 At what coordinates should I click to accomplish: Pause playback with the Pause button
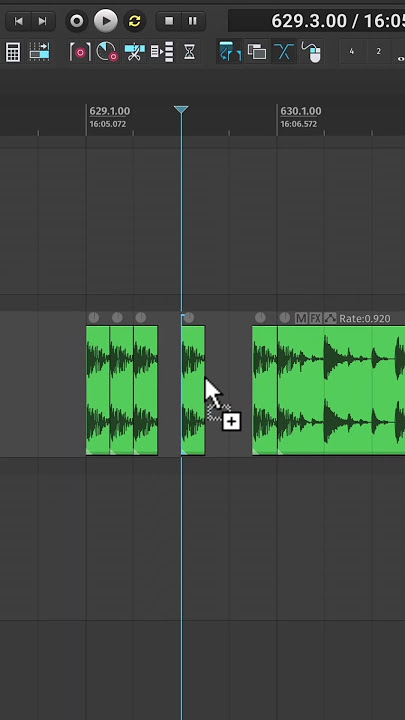click(x=192, y=21)
